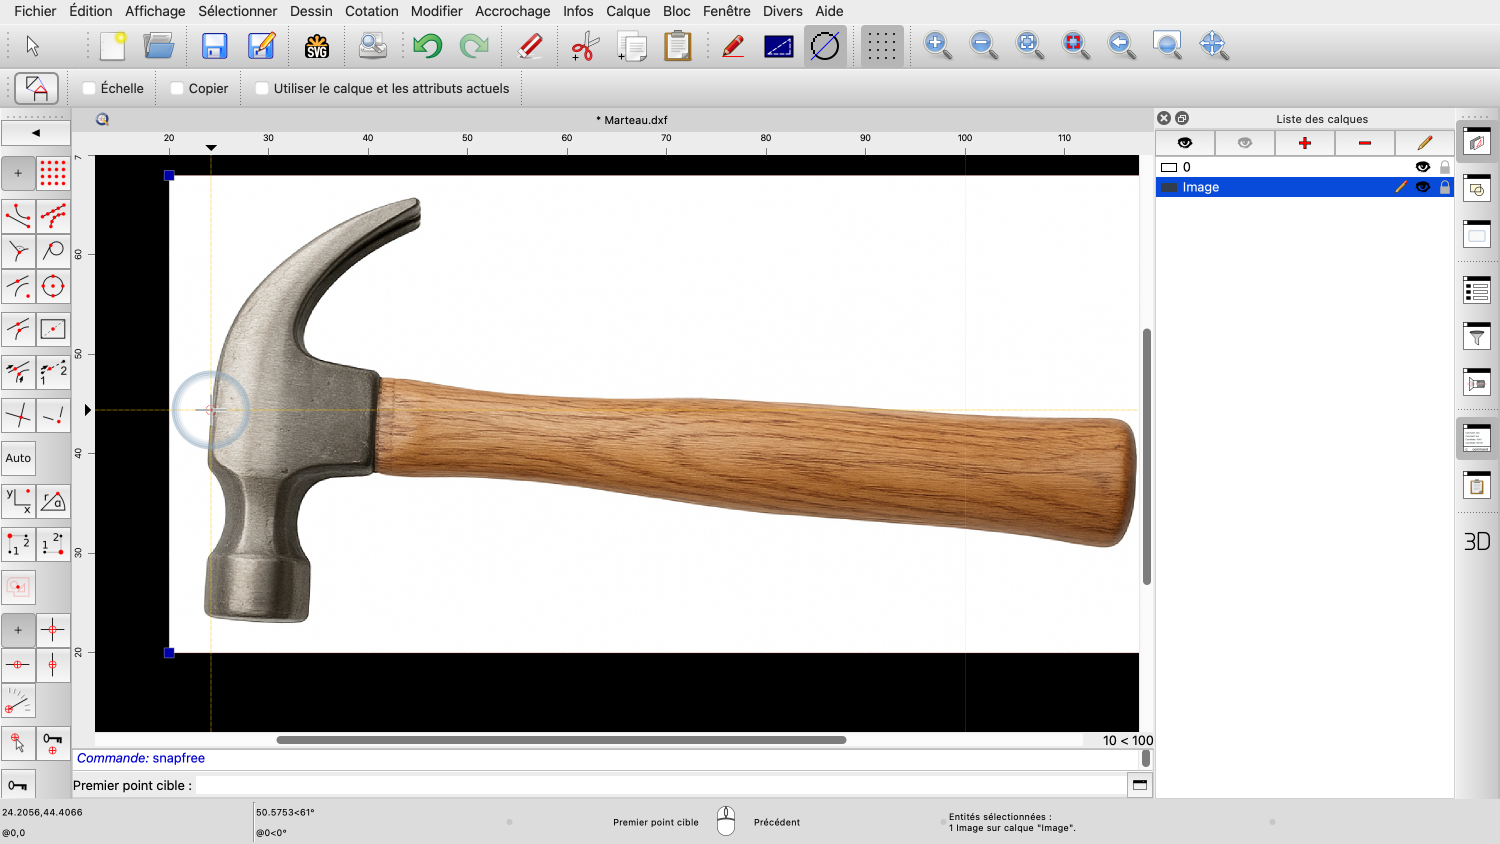Hide the Image layer using eye icon

(1422, 187)
